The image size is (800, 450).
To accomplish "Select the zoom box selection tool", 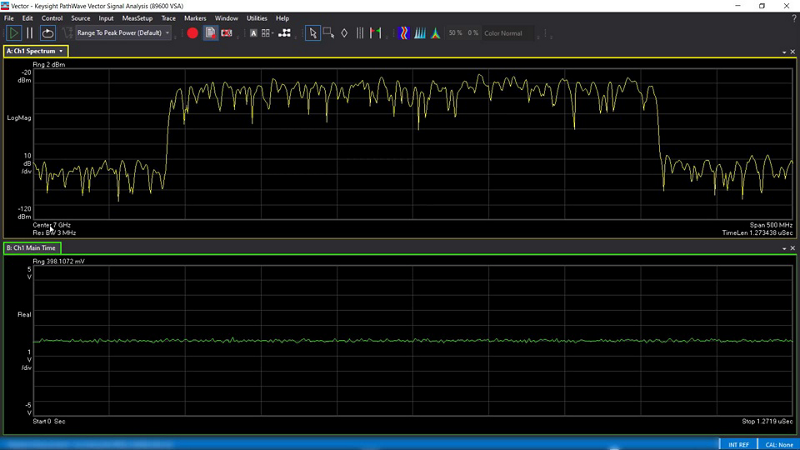I will [x=329, y=33].
